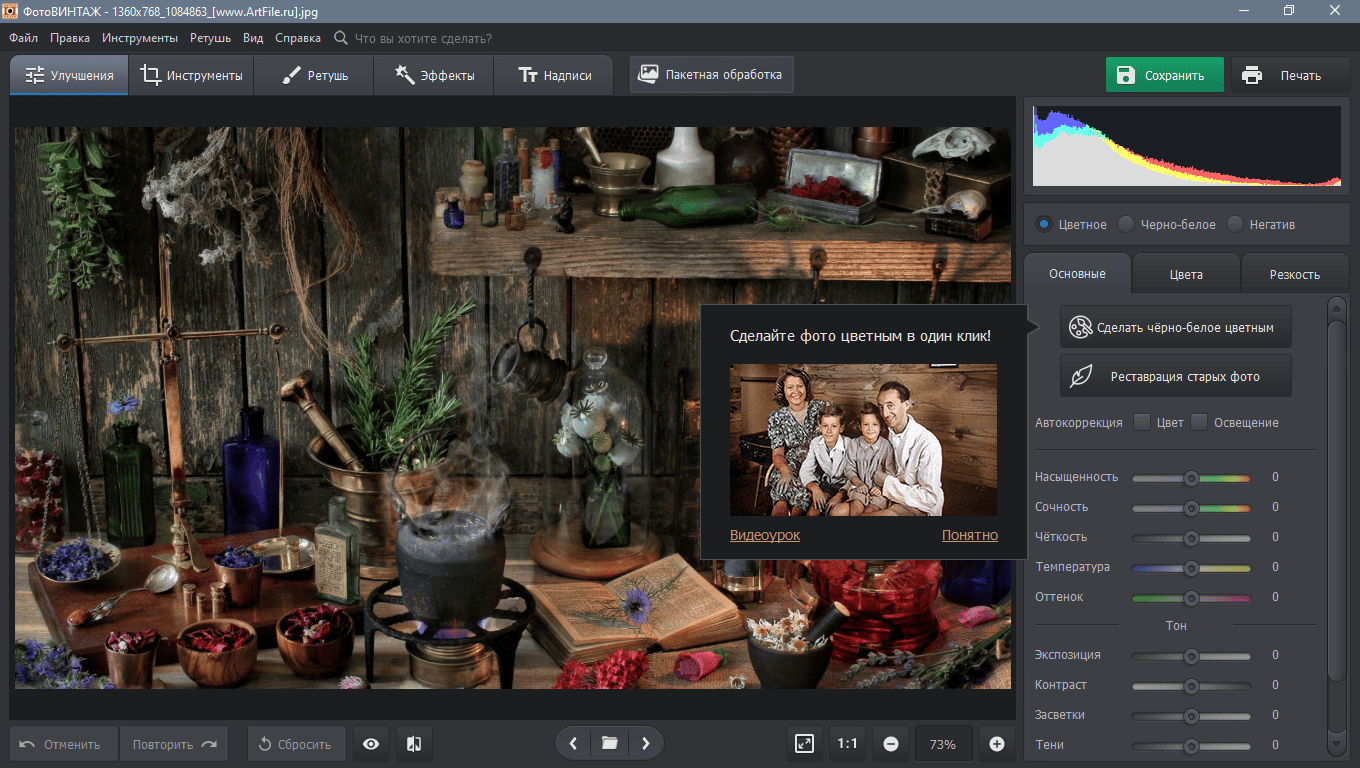Select the Негатив radio button

pos(1235,224)
